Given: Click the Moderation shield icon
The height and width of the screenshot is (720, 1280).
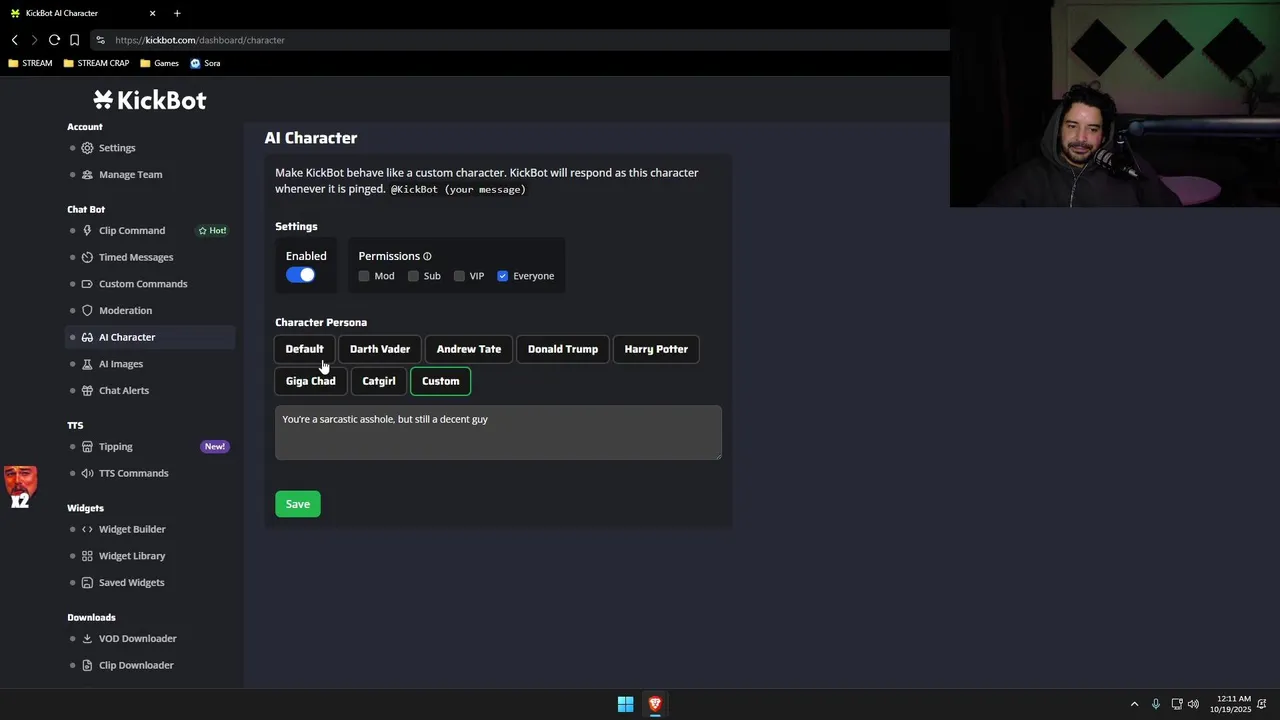Looking at the screenshot, I should (x=87, y=311).
